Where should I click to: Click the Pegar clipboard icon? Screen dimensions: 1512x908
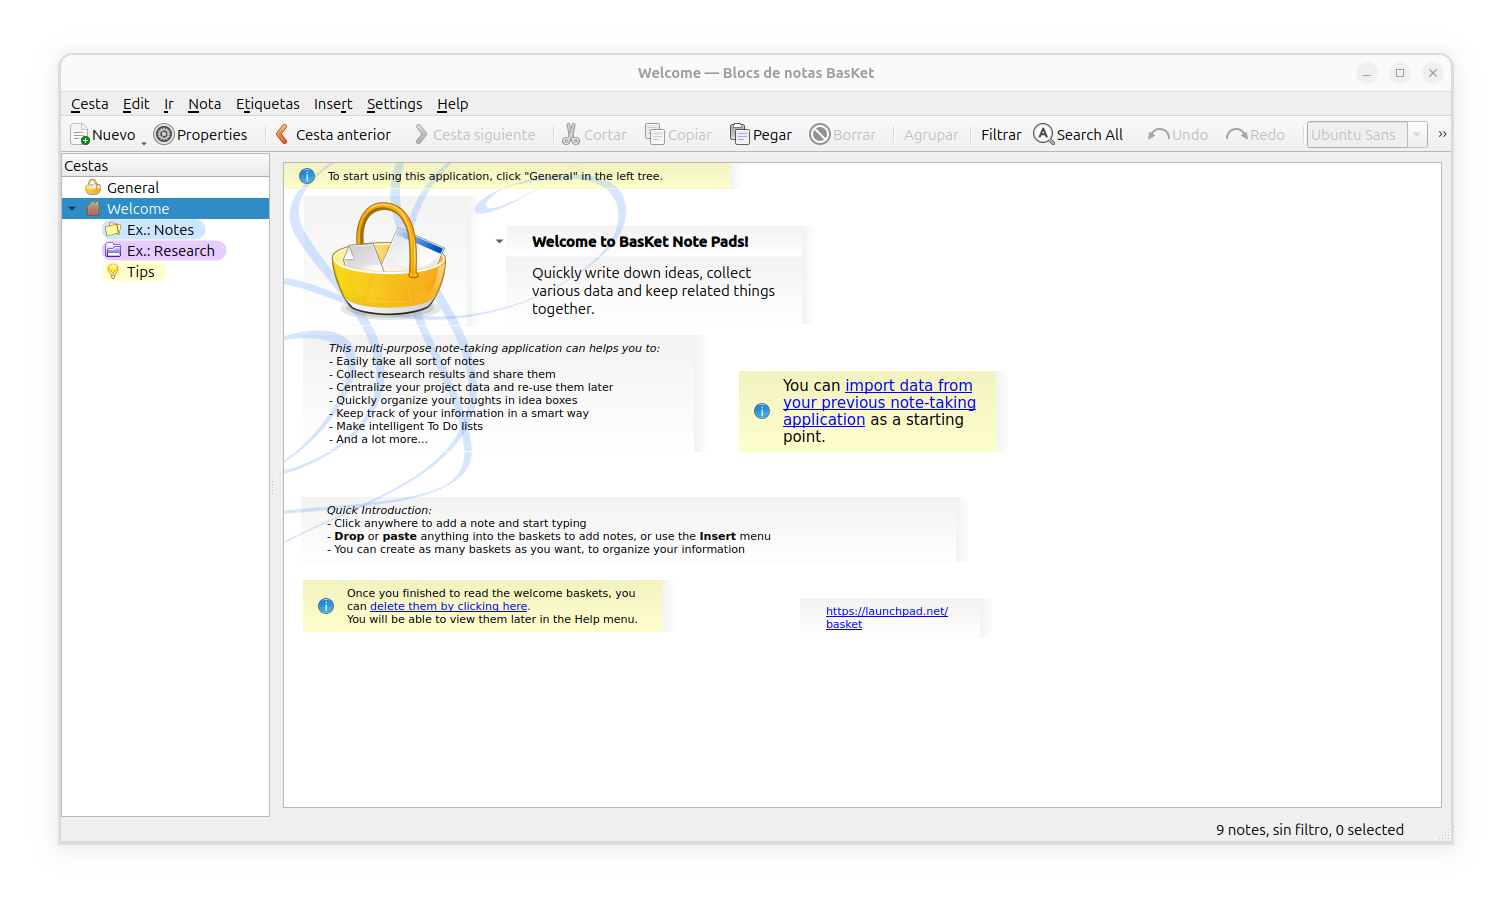coord(740,134)
